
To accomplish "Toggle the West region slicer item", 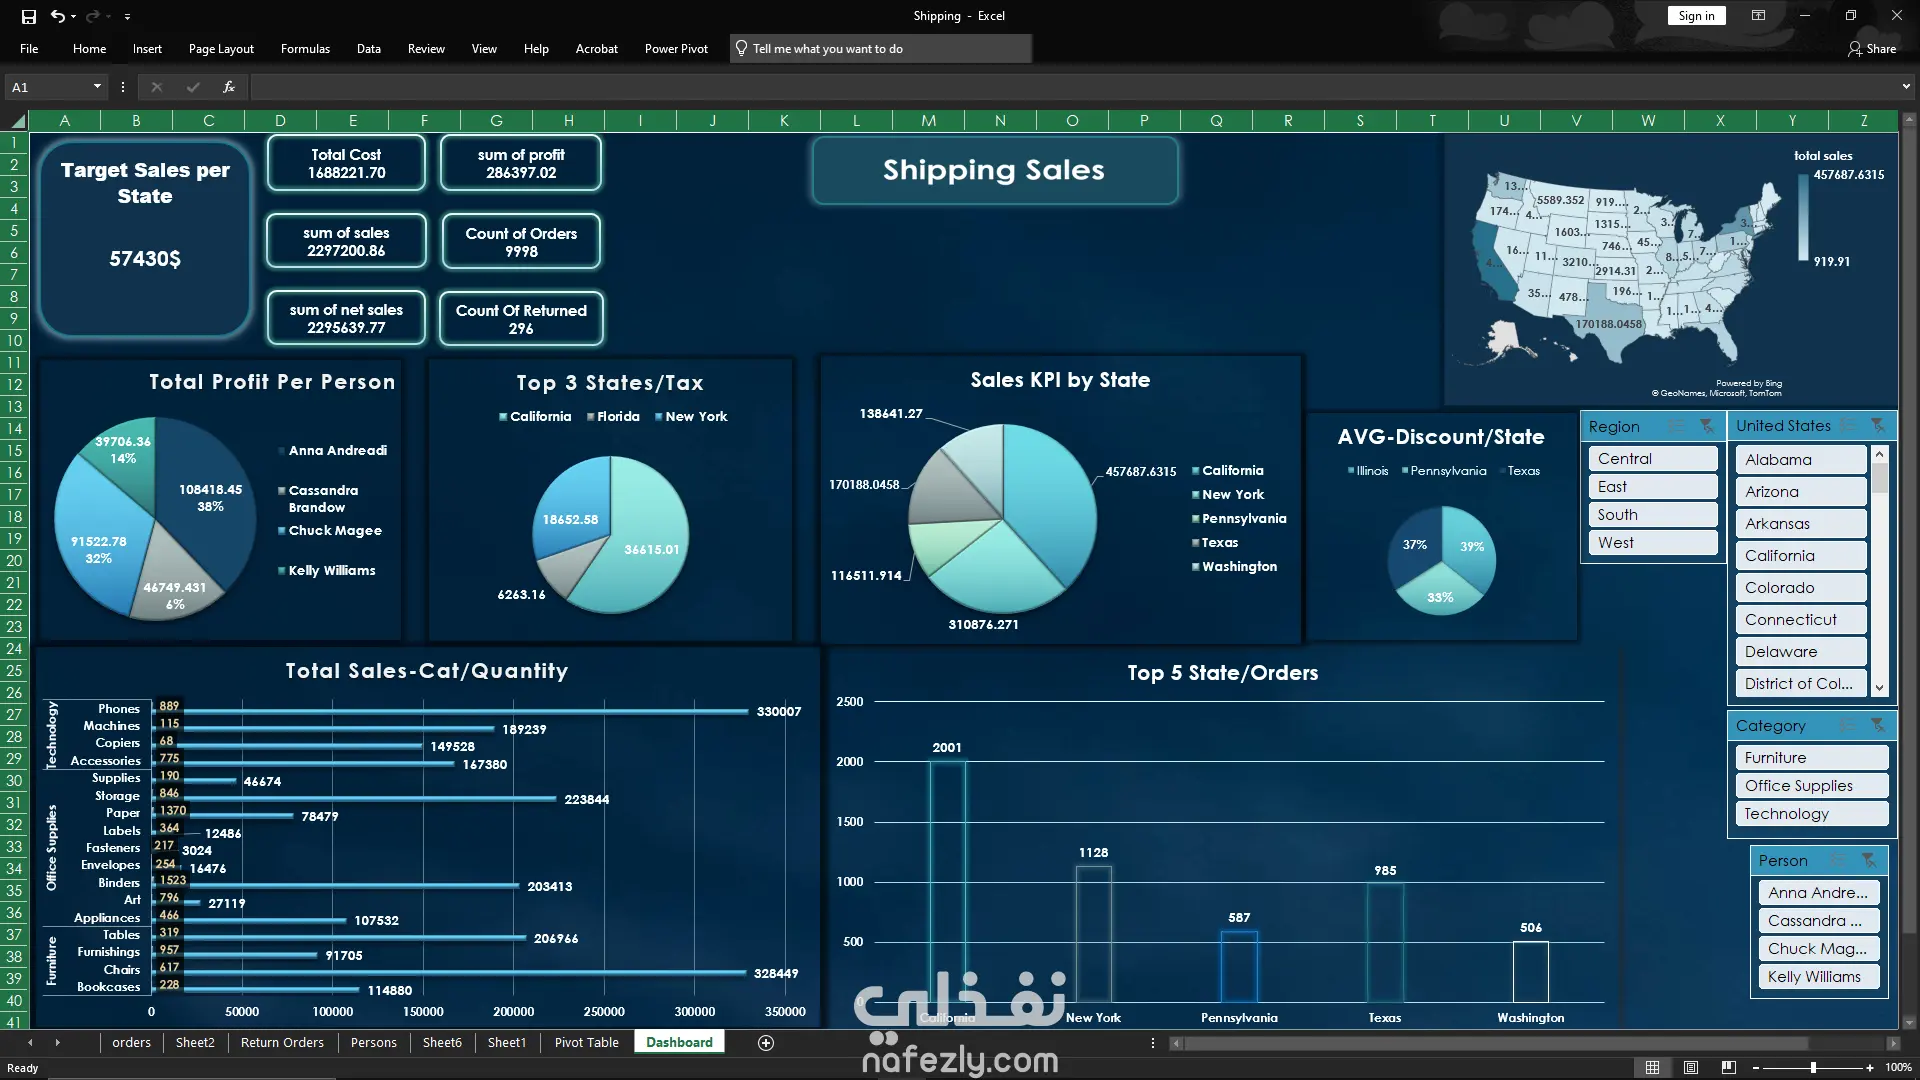I will tap(1652, 543).
